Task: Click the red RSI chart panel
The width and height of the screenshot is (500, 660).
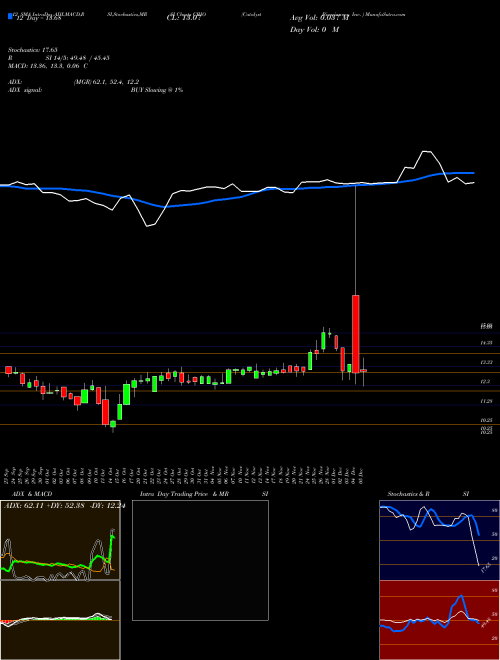Action: tap(439, 620)
